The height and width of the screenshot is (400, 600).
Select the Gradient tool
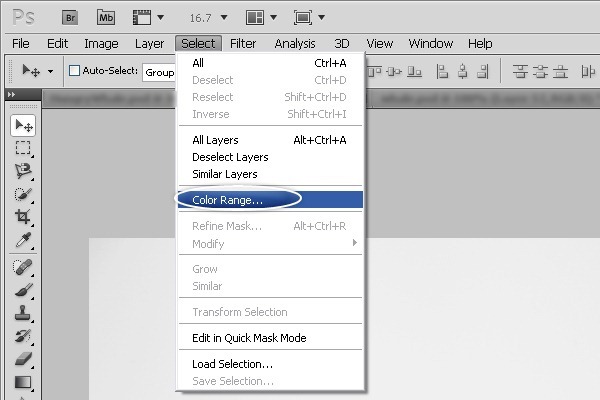(23, 382)
